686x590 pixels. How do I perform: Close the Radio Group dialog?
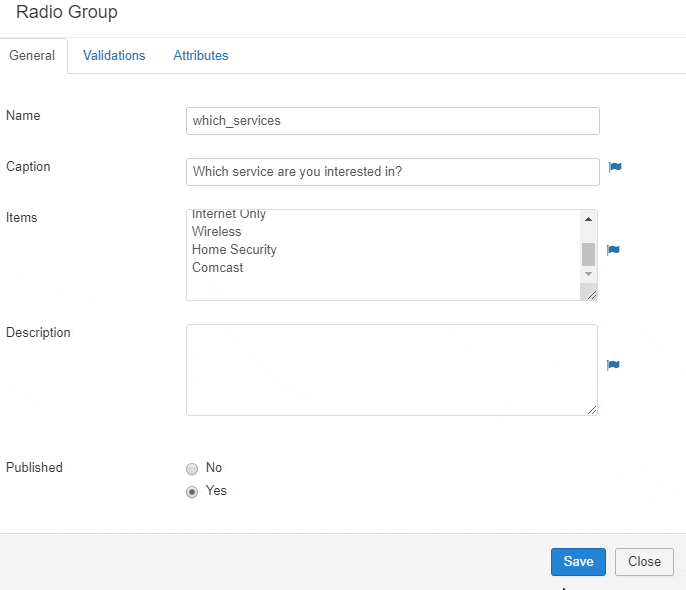(644, 562)
